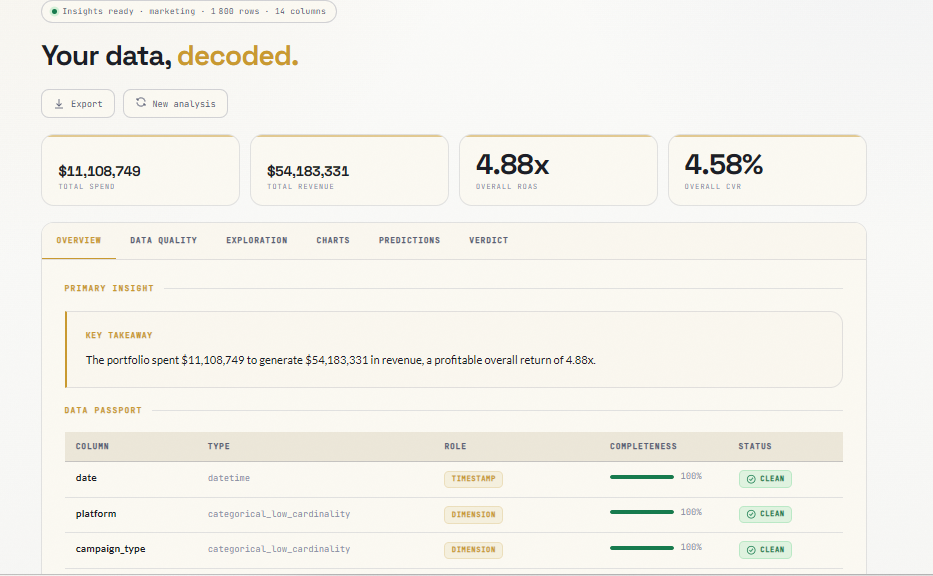Click the 'datetime' type cell
Screen dimensions: 933x576
coord(228,478)
